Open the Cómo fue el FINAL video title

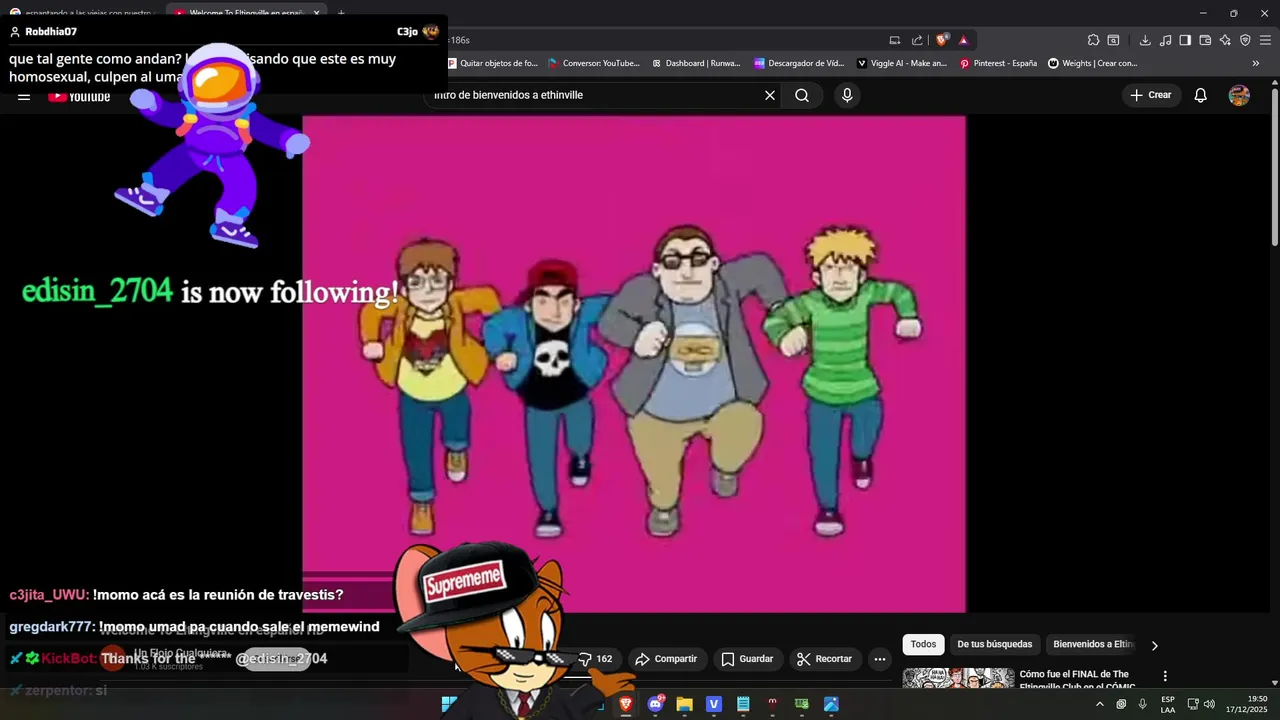pos(1078,680)
